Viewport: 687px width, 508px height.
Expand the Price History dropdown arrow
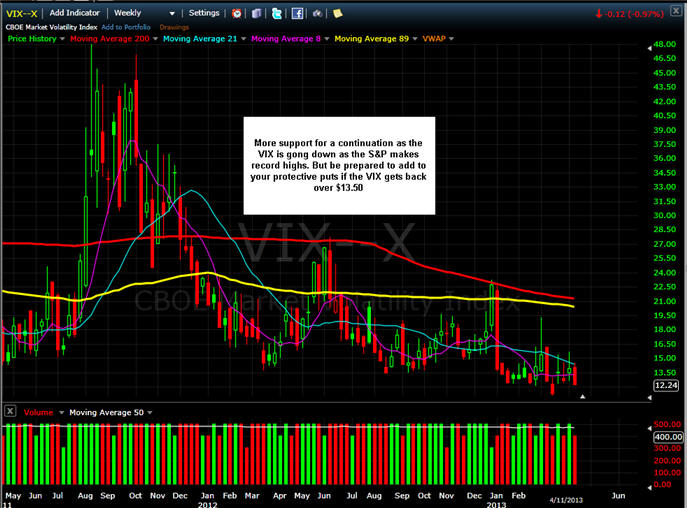[63, 38]
